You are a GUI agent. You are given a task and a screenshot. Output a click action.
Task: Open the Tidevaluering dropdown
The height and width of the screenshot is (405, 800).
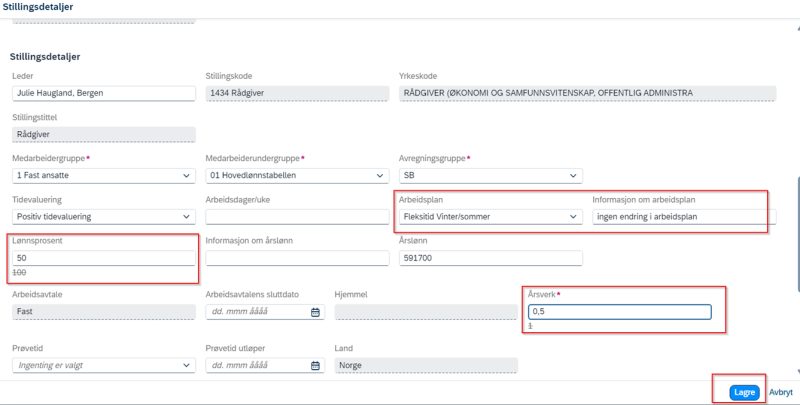(x=186, y=217)
